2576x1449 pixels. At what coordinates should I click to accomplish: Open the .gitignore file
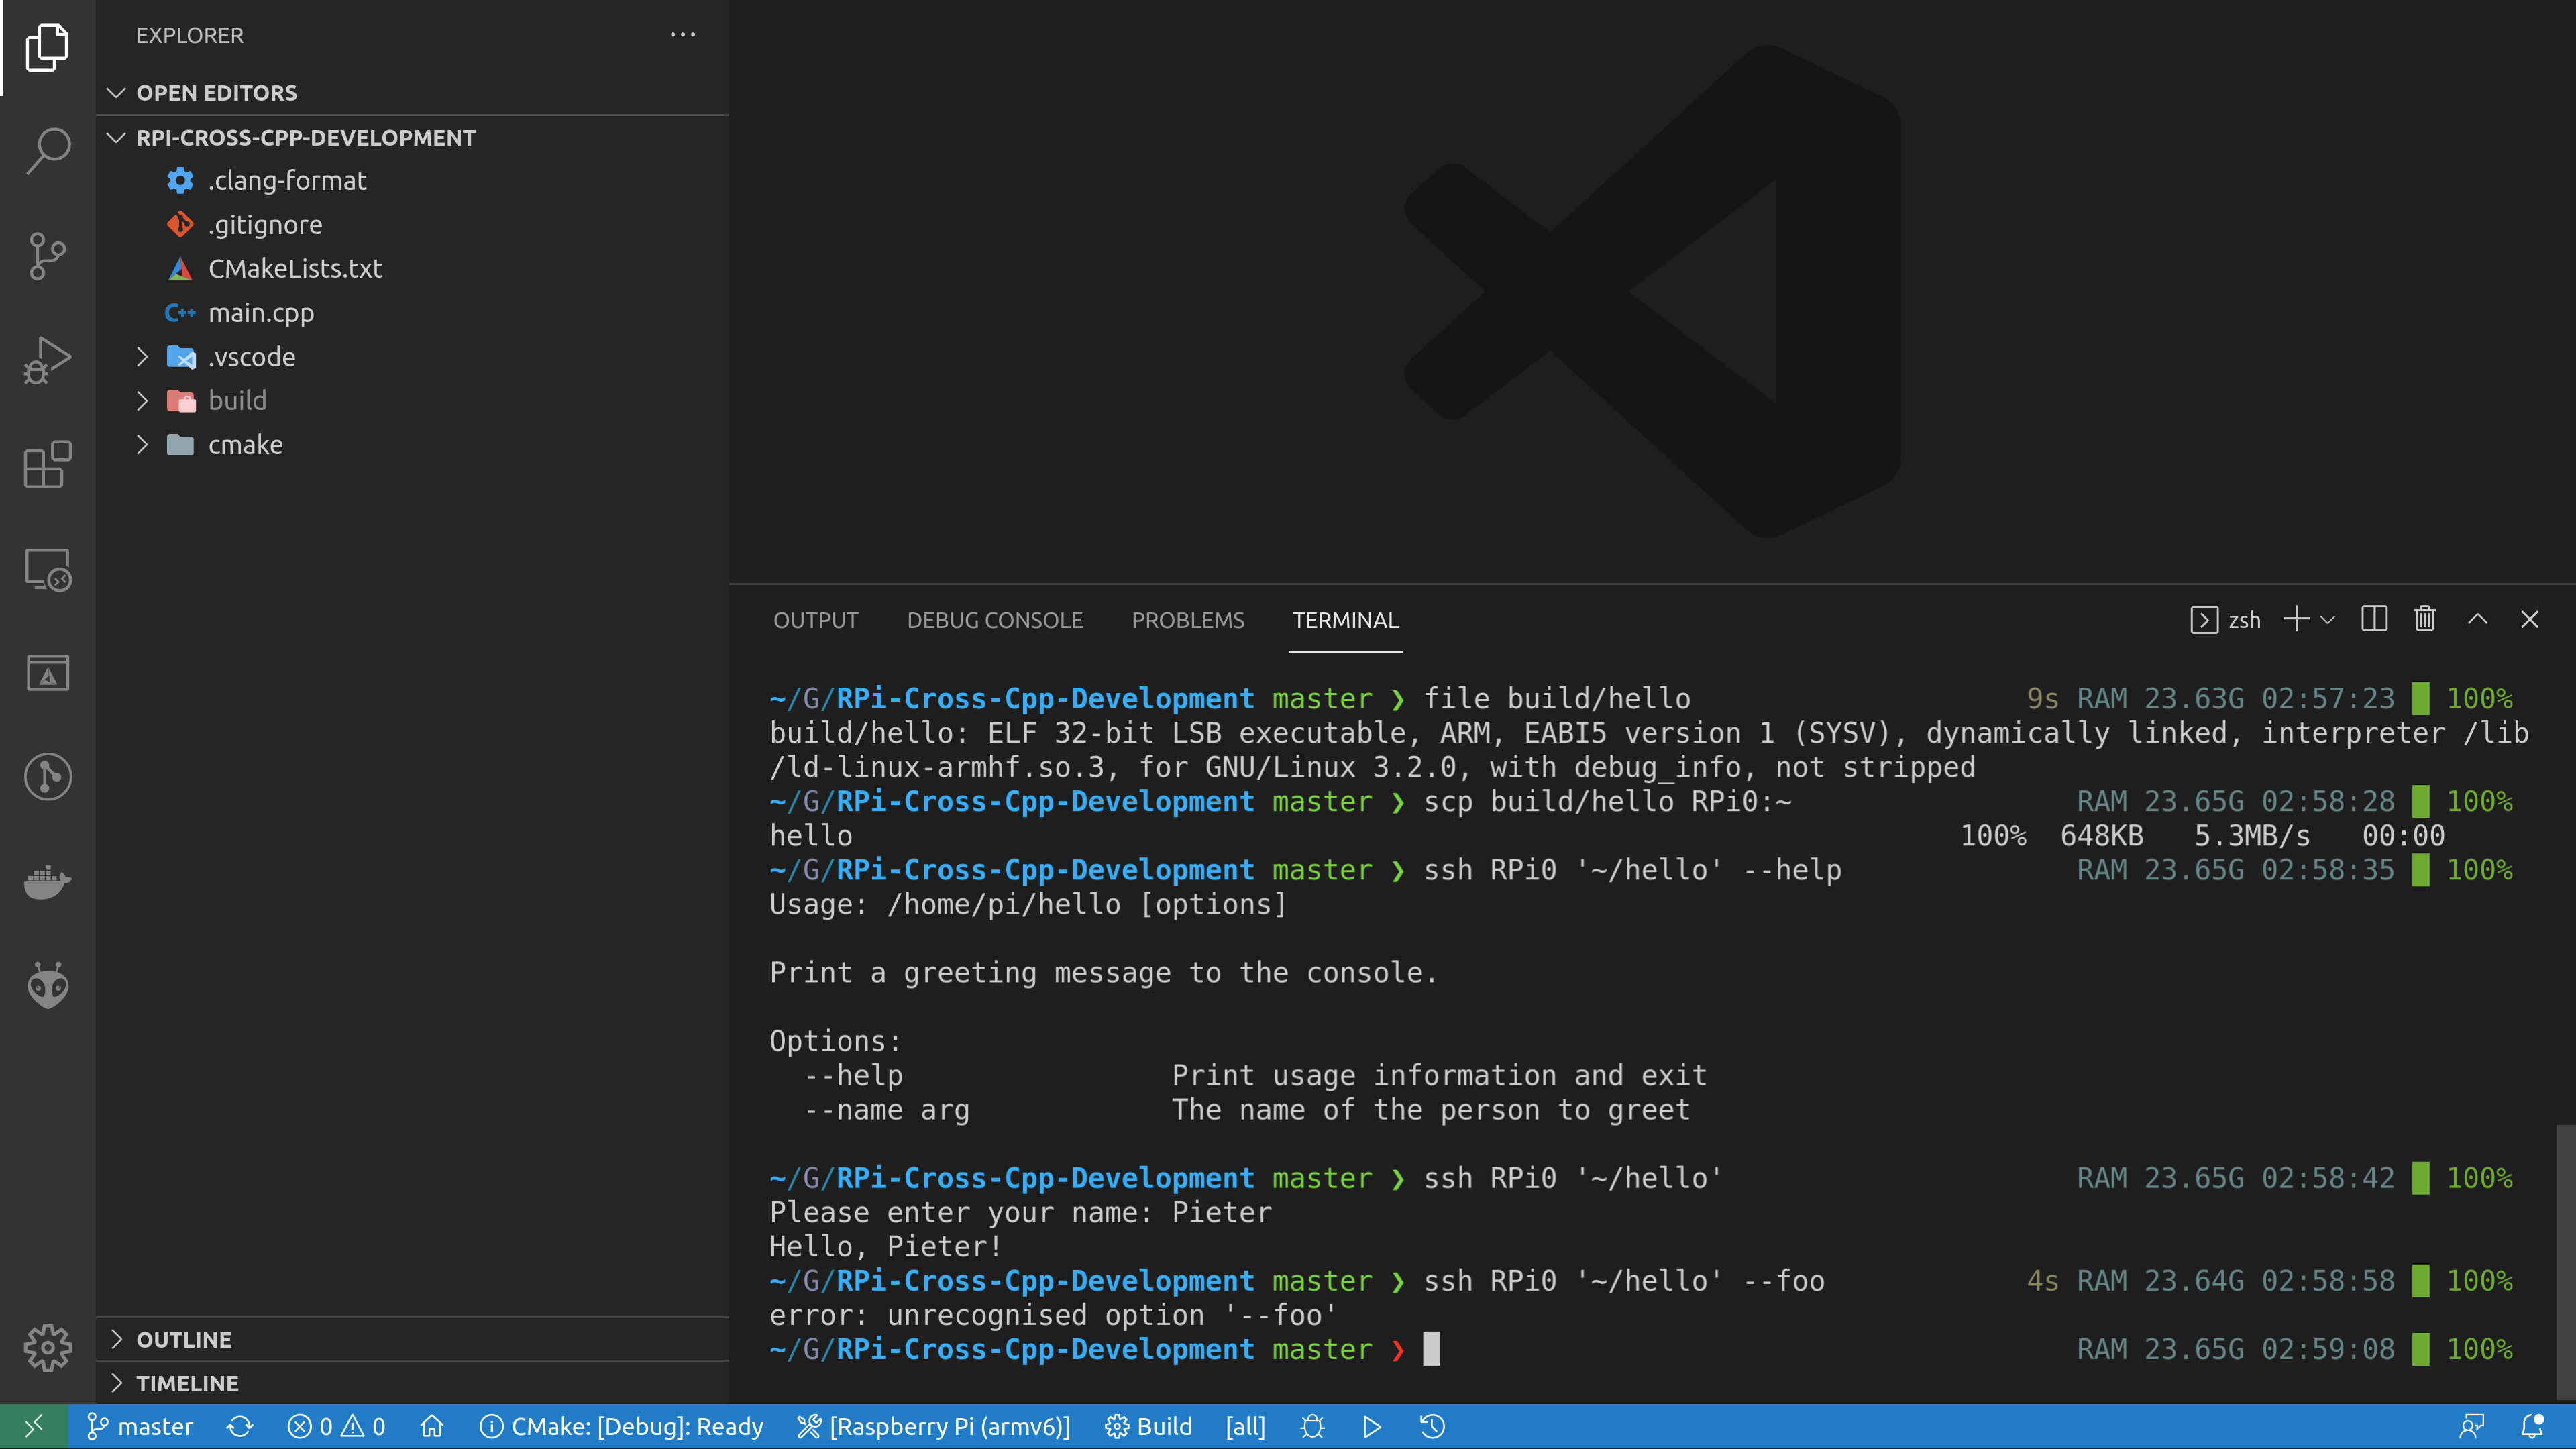click(412, 225)
